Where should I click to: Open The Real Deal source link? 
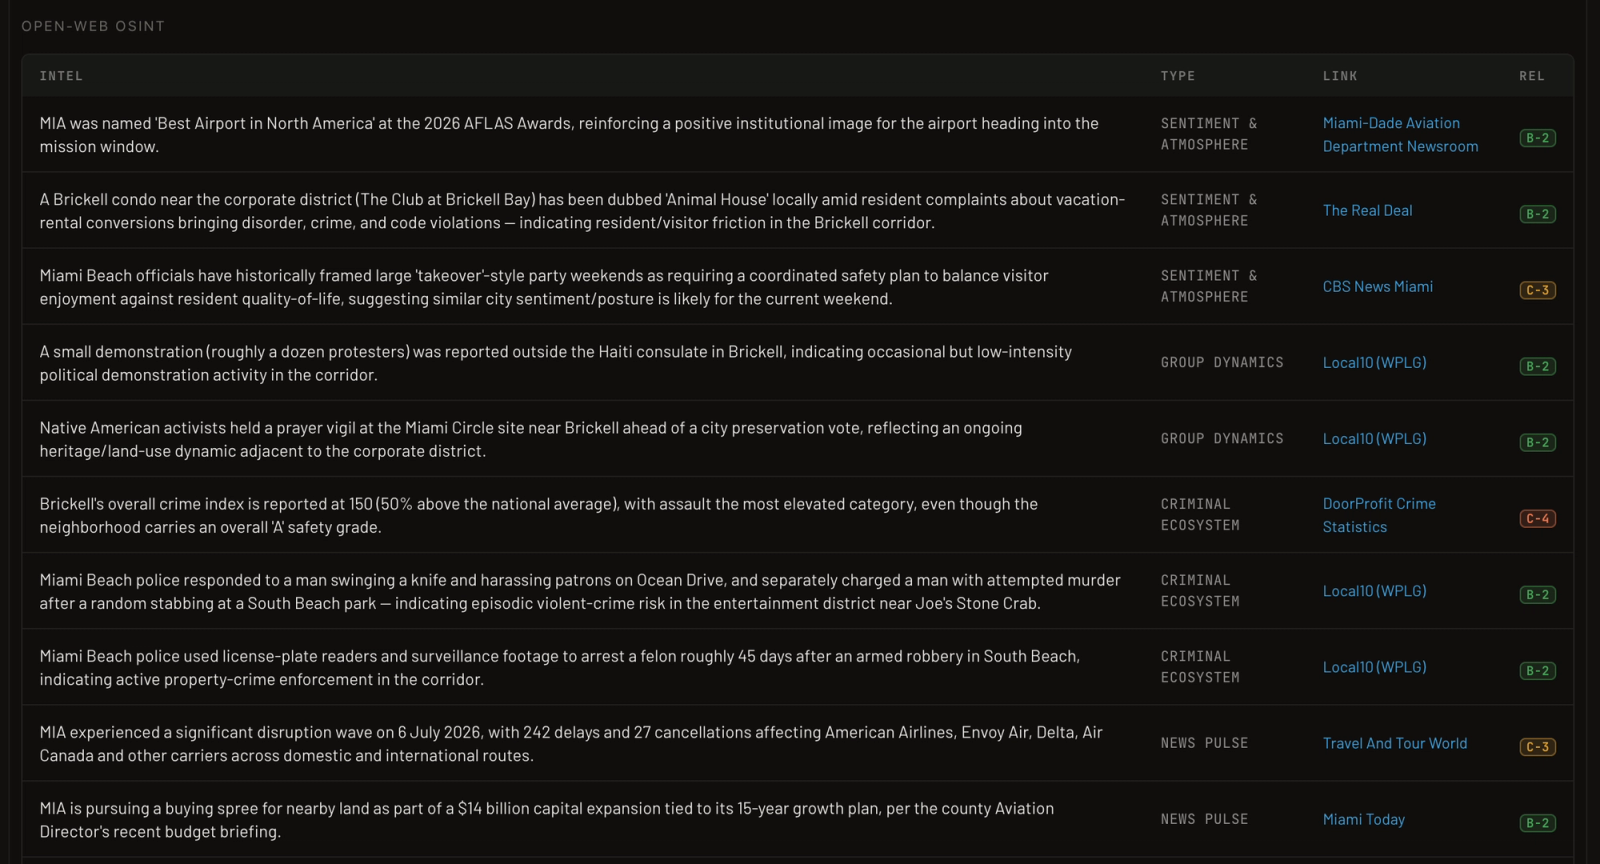point(1367,210)
